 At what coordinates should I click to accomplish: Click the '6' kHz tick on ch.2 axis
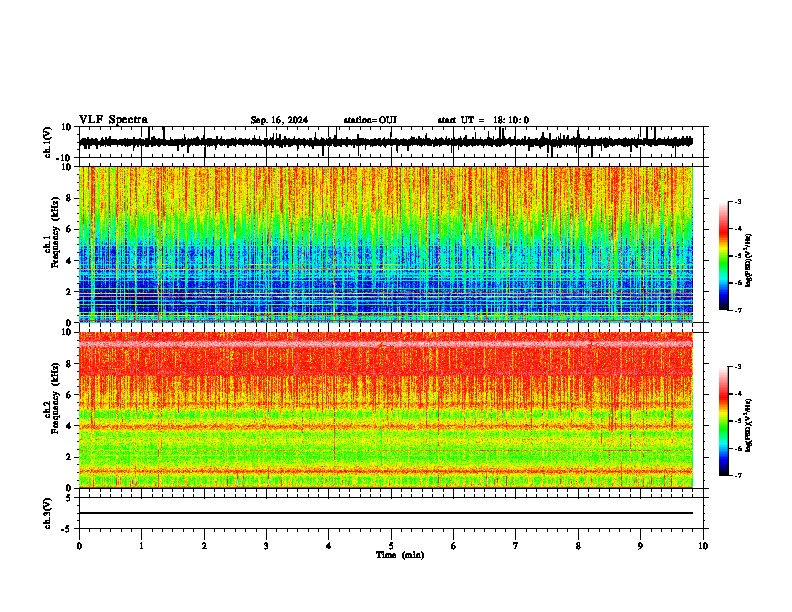pyautogui.click(x=70, y=394)
